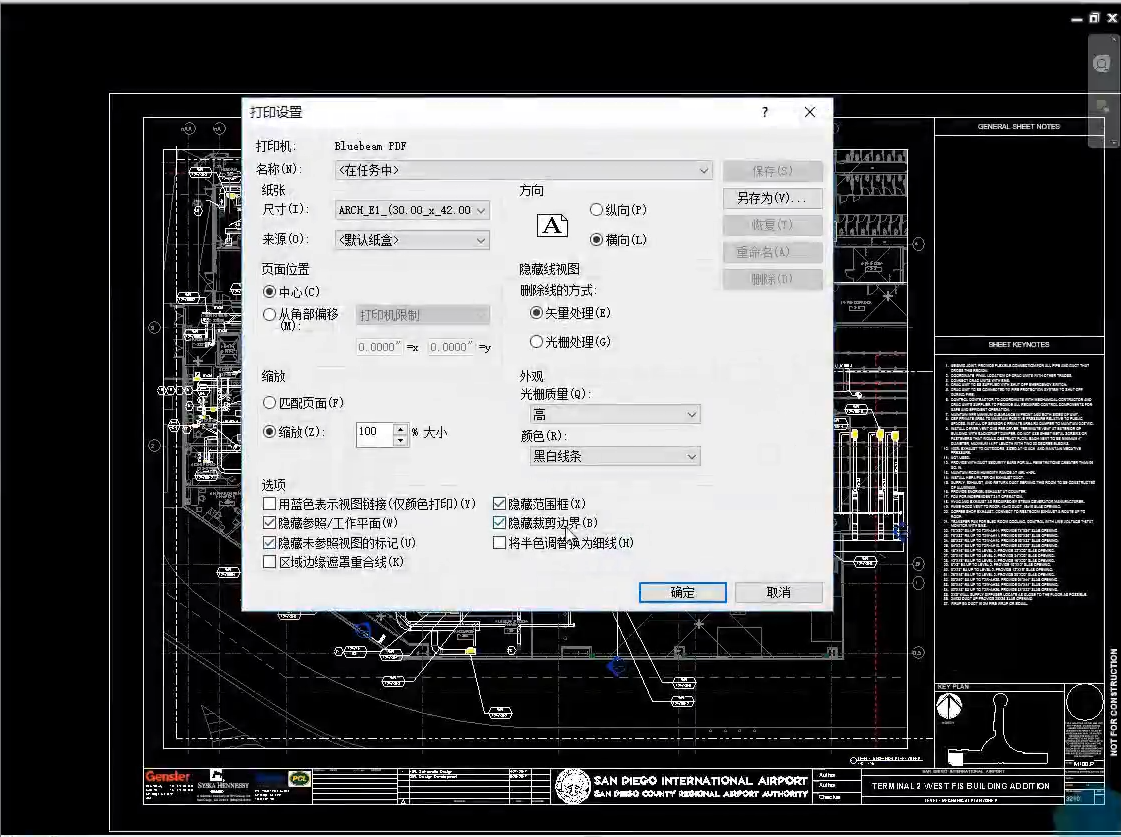Click the navigation wheel icon at right

pyautogui.click(x=1102, y=64)
